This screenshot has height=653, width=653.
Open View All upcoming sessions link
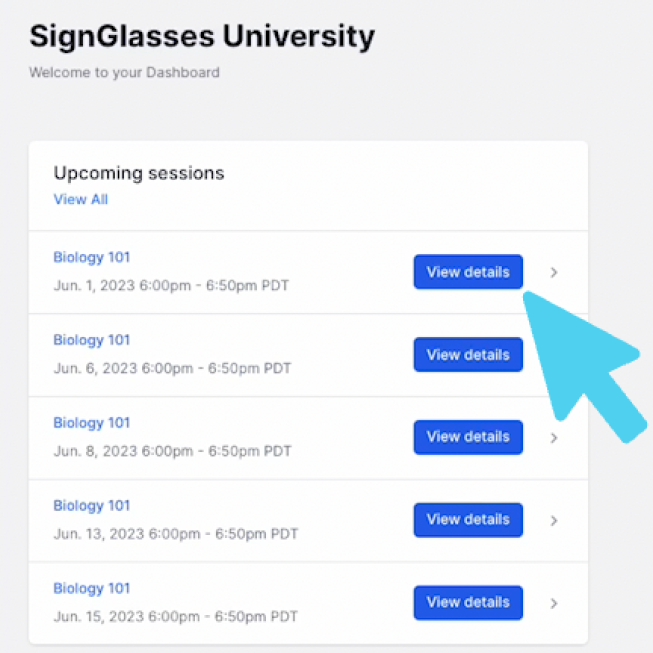(x=80, y=199)
